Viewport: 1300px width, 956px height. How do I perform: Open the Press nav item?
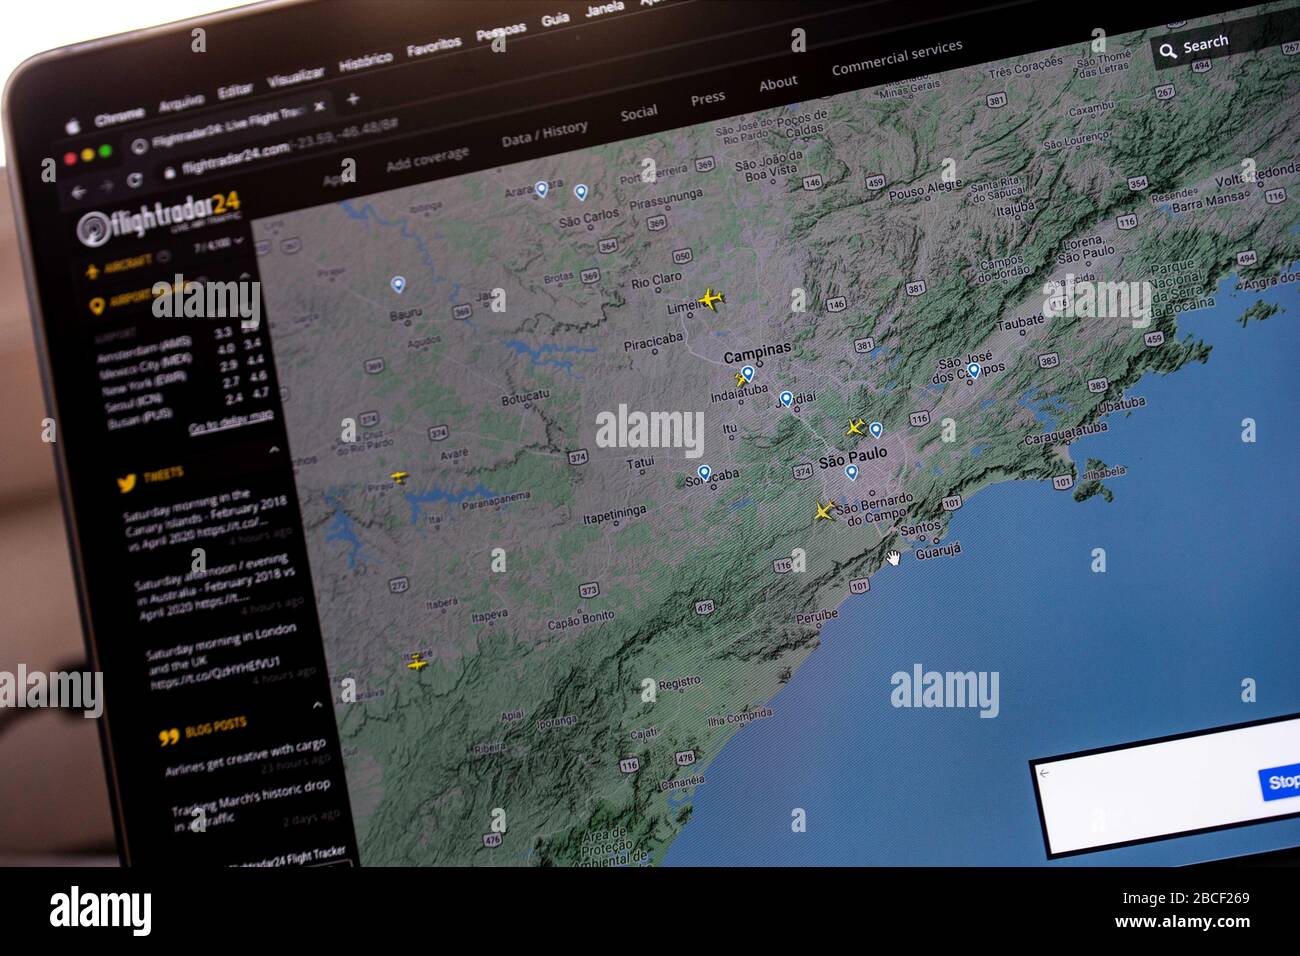[707, 98]
